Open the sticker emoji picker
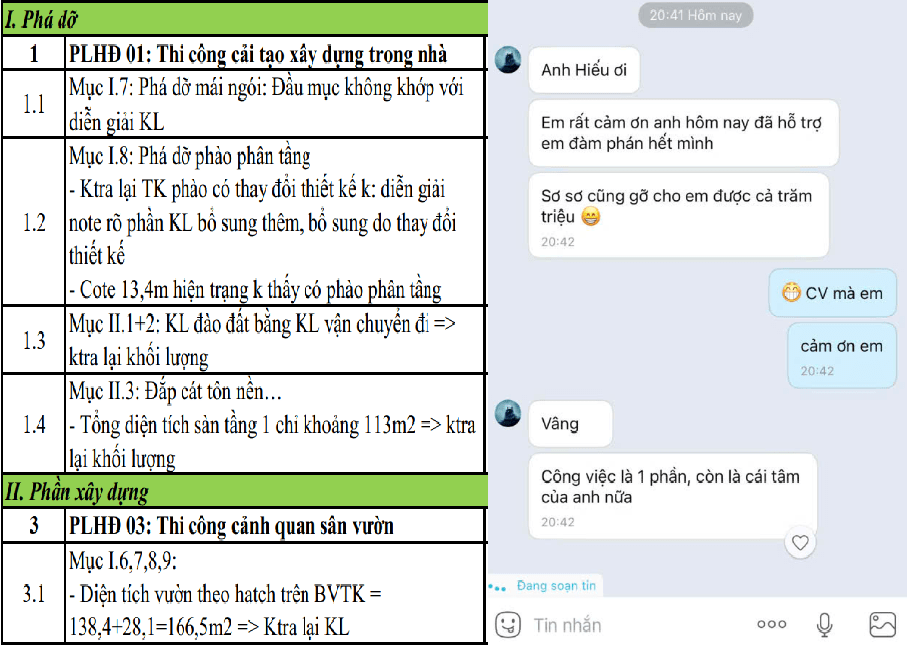 [508, 625]
